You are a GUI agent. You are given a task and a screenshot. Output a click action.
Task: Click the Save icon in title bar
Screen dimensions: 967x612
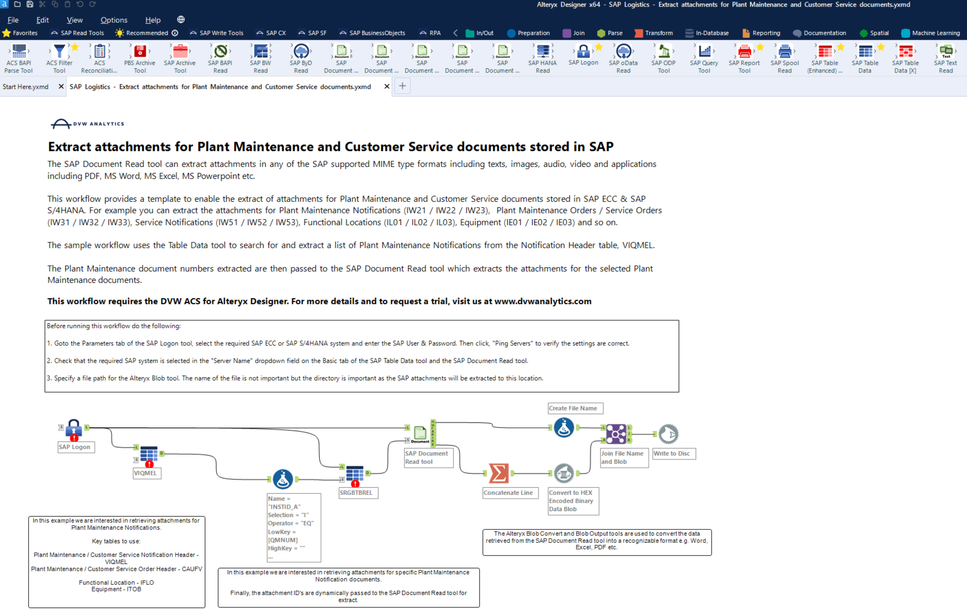pos(30,4)
